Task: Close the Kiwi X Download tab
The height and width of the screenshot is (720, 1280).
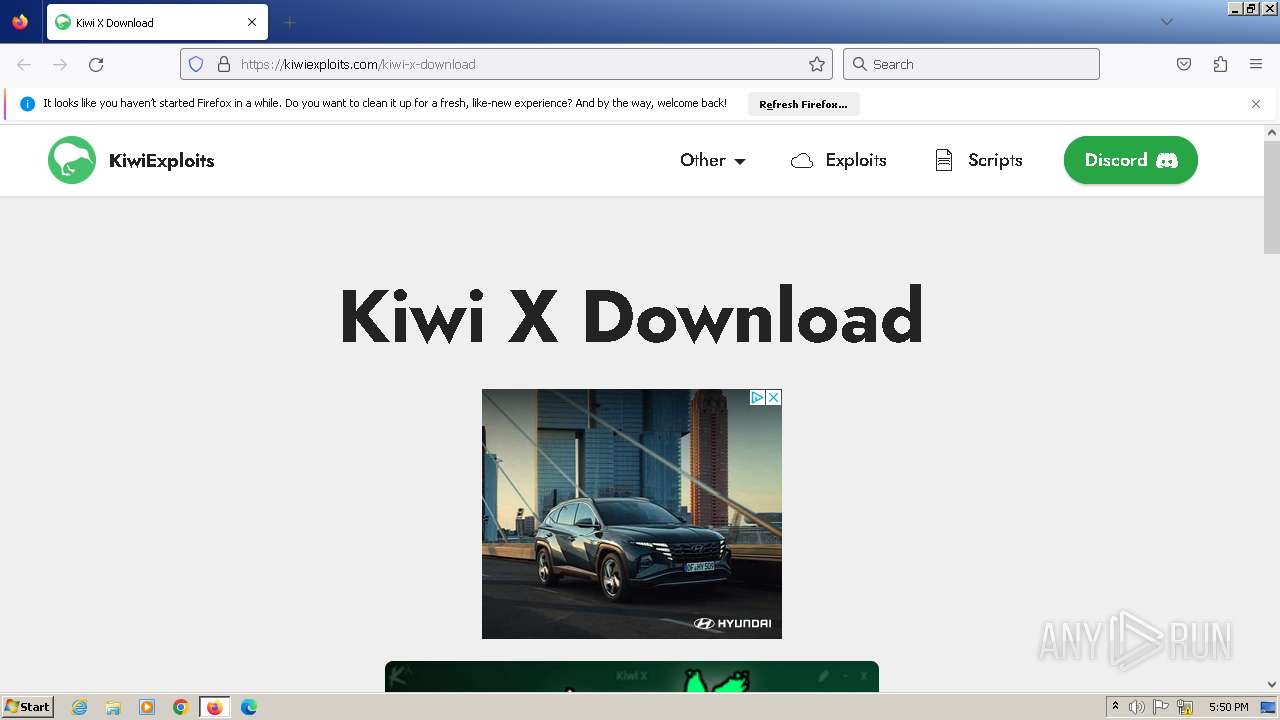Action: click(252, 22)
